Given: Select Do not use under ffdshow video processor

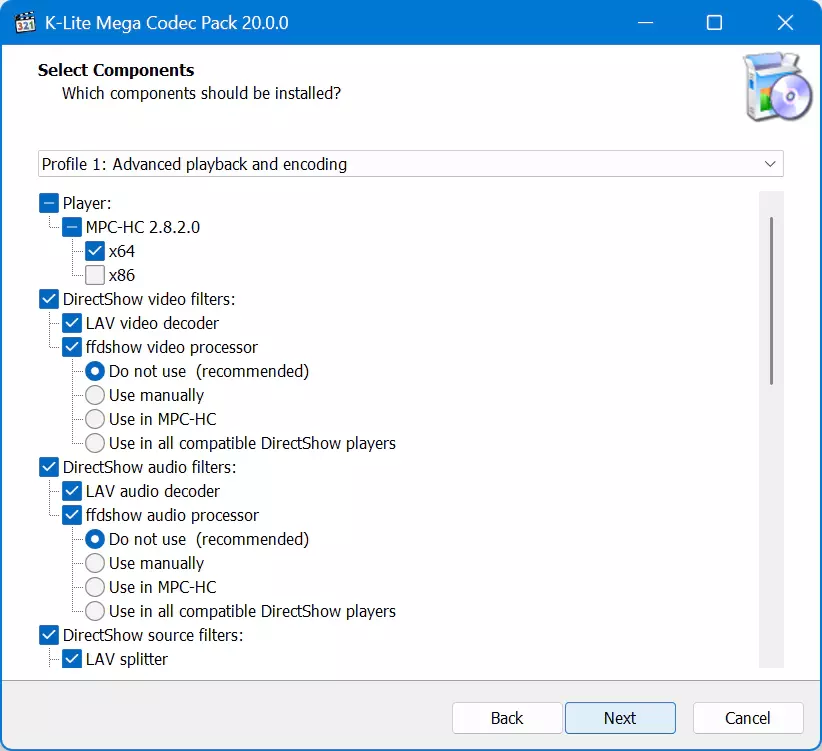Looking at the screenshot, I should 95,372.
